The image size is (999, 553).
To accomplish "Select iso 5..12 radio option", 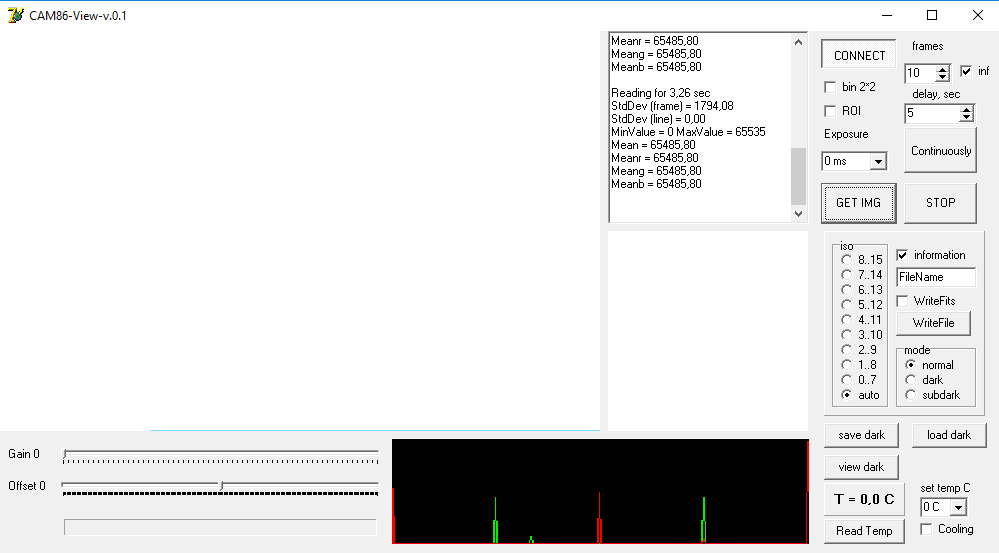I will [x=846, y=305].
